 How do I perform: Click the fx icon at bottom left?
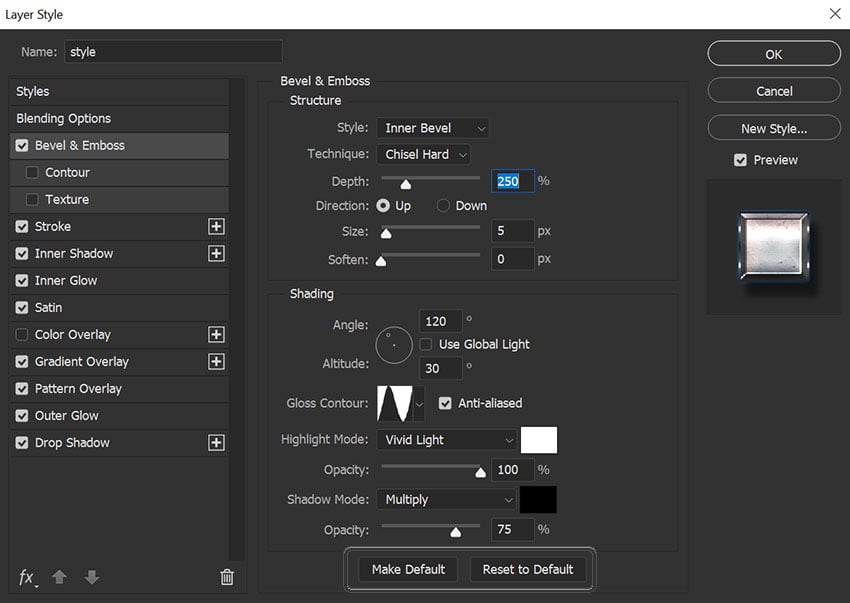click(27, 577)
